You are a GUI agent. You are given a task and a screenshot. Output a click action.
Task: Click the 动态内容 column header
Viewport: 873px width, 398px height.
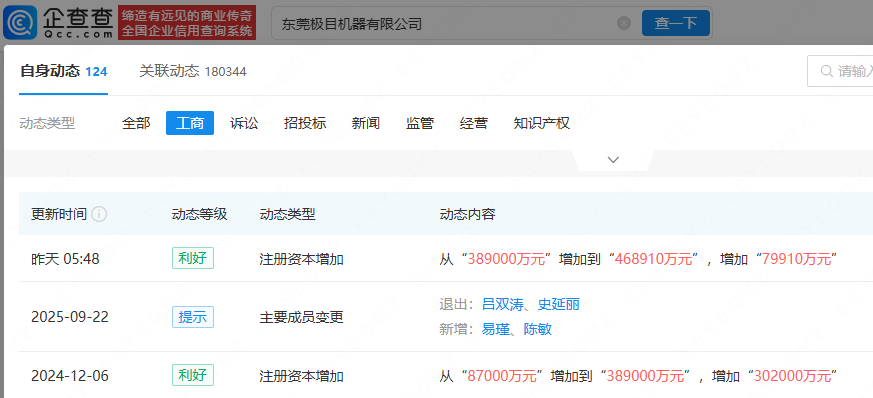pyautogui.click(x=467, y=214)
